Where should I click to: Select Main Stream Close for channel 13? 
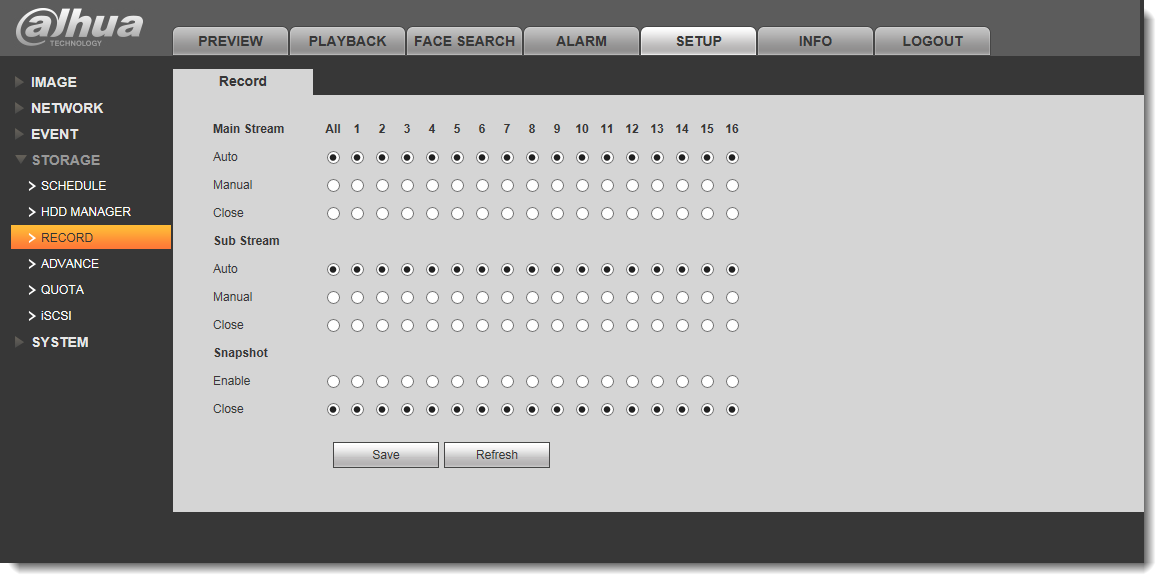pyautogui.click(x=657, y=214)
